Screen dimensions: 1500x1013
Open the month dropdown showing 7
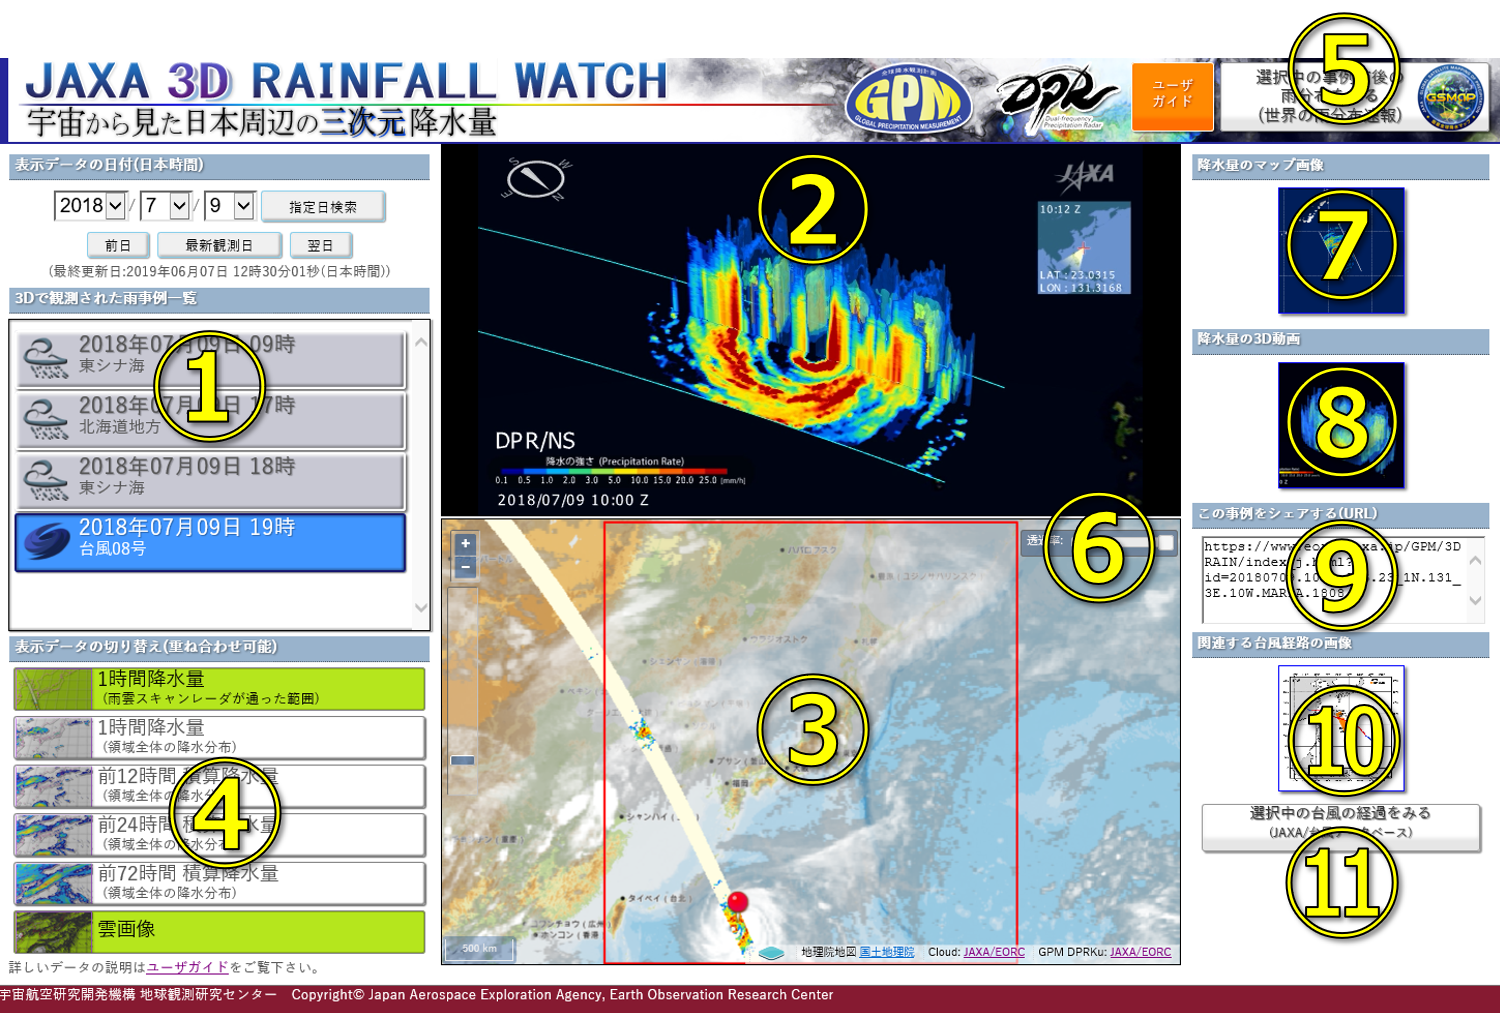coord(165,206)
